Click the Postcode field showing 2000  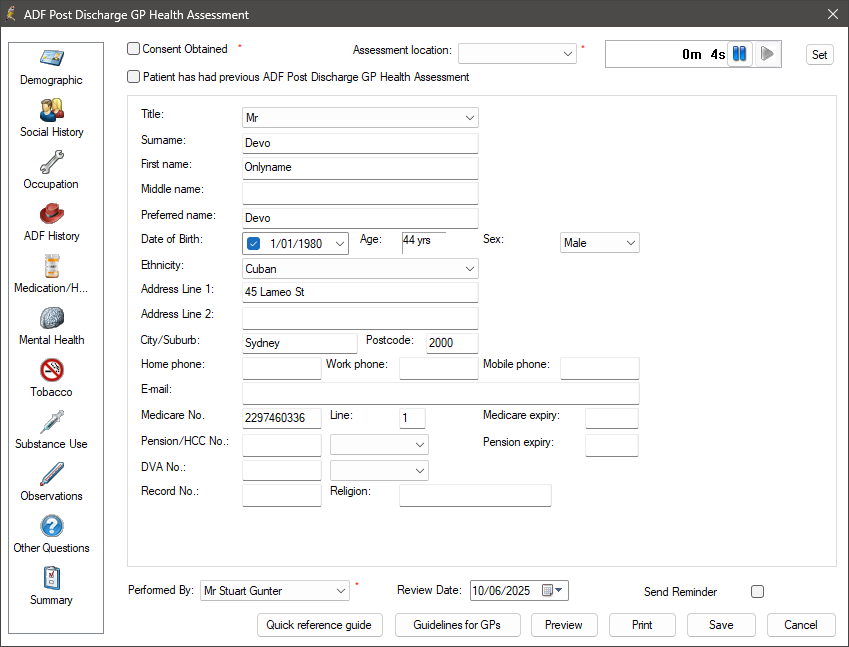point(452,343)
